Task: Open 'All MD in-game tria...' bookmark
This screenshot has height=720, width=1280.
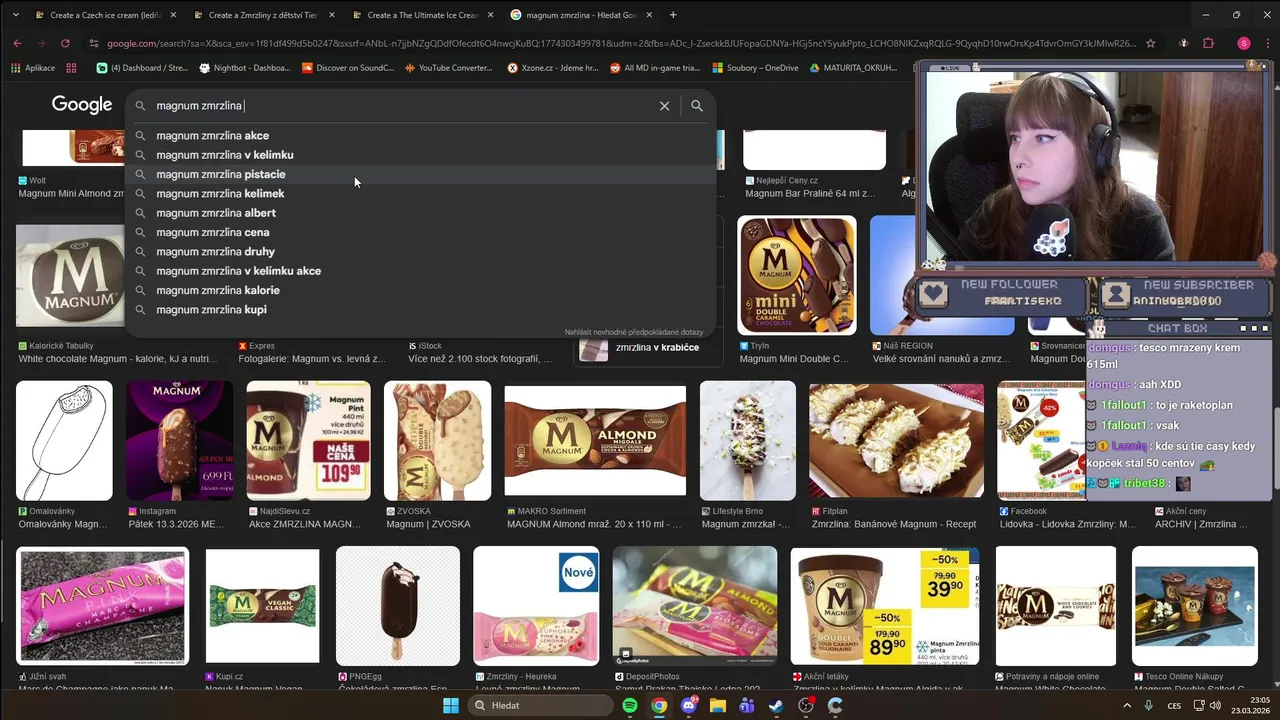Action: point(654,68)
